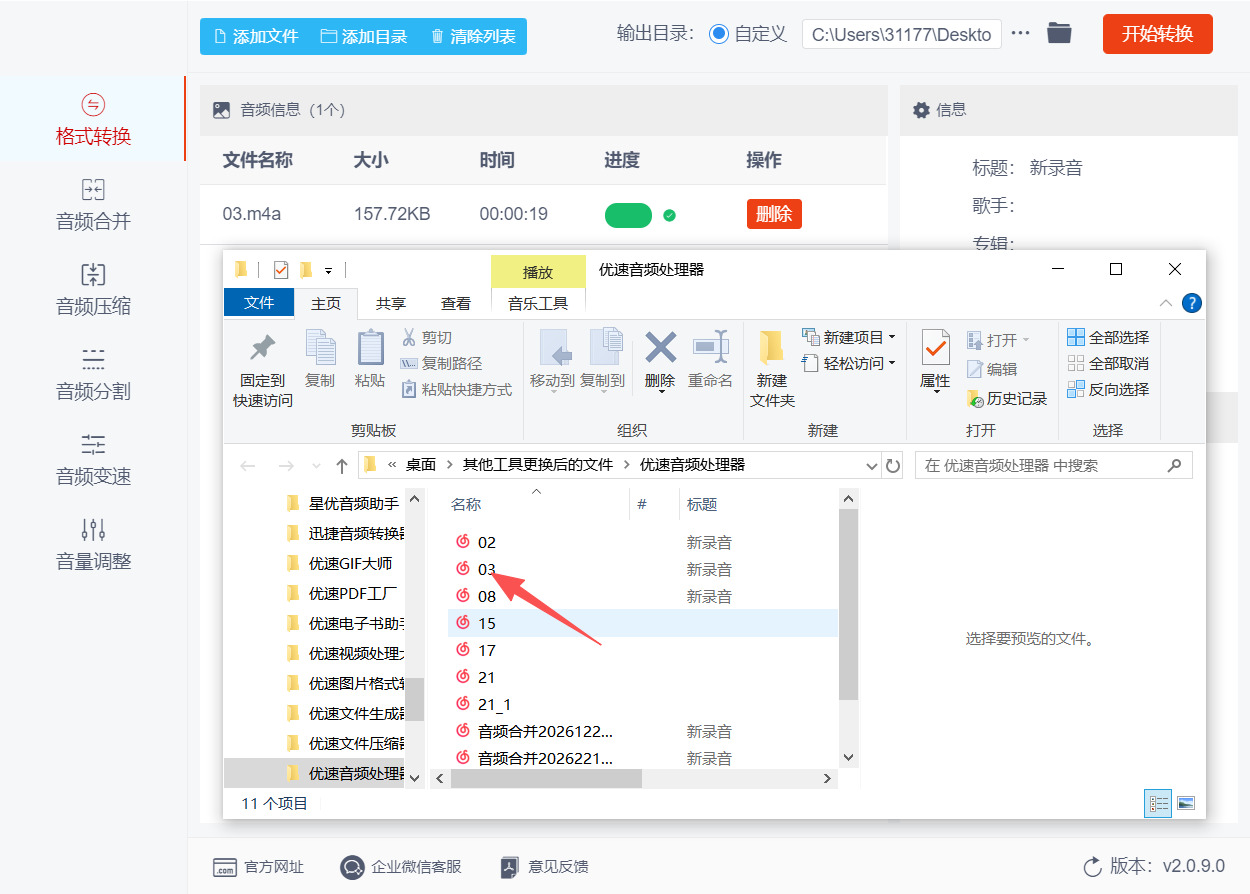The height and width of the screenshot is (894, 1250).
Task: Open the 音频合并 audio merge module
Action: click(x=93, y=205)
